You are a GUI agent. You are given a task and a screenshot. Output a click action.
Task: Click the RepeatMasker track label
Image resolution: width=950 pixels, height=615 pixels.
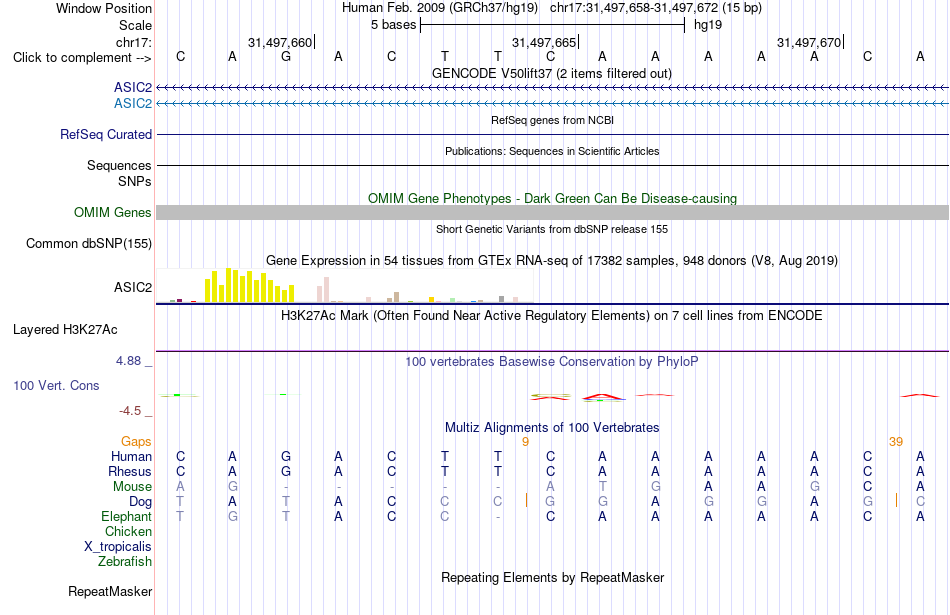[x=110, y=591]
